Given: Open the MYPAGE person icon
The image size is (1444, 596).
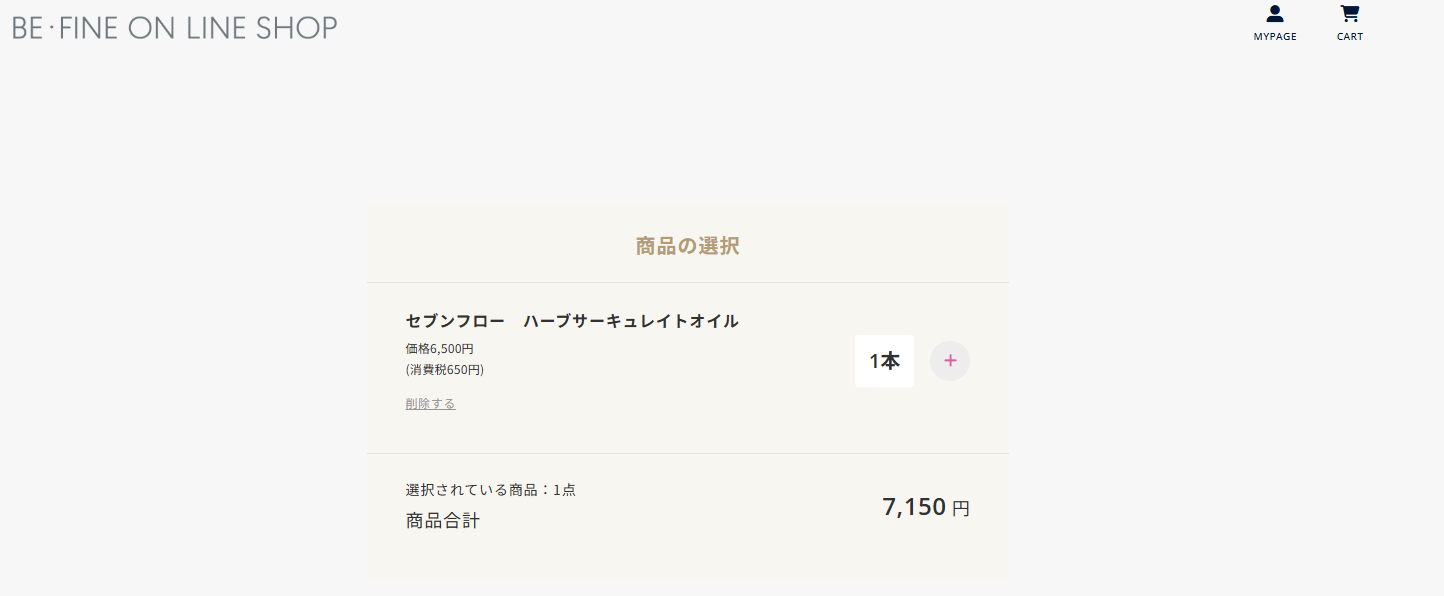Looking at the screenshot, I should tap(1275, 14).
